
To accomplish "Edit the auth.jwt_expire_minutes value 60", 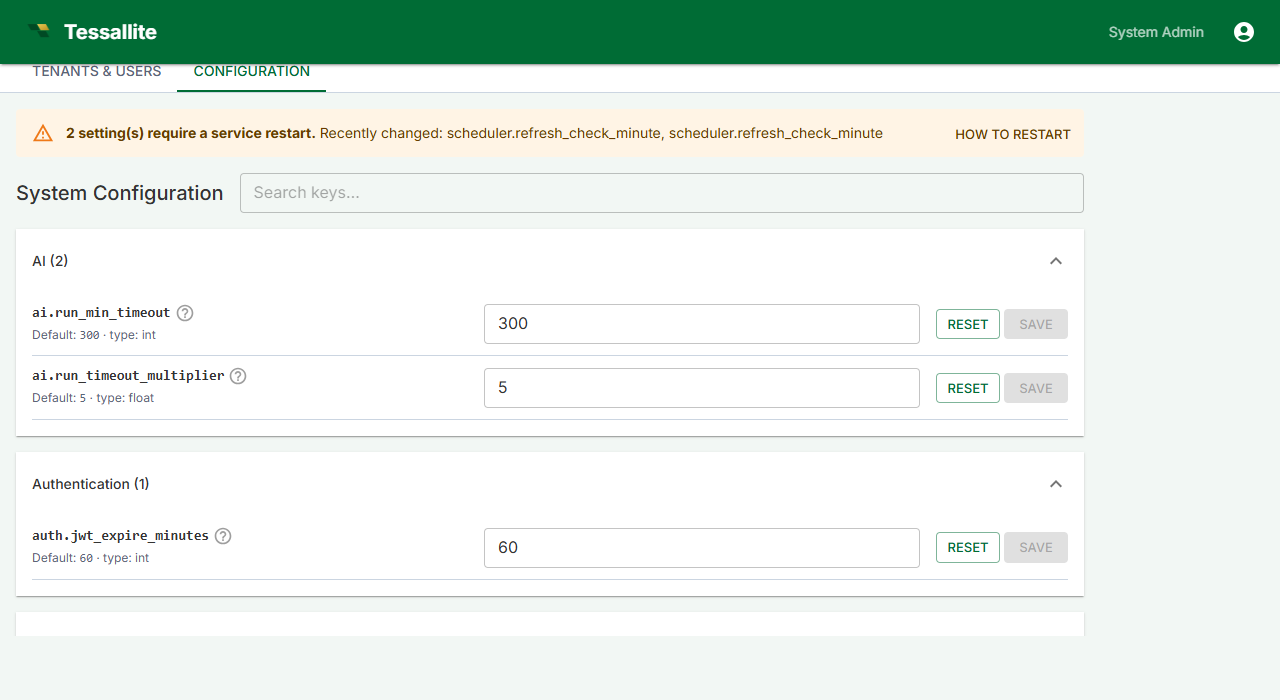I will tap(702, 548).
